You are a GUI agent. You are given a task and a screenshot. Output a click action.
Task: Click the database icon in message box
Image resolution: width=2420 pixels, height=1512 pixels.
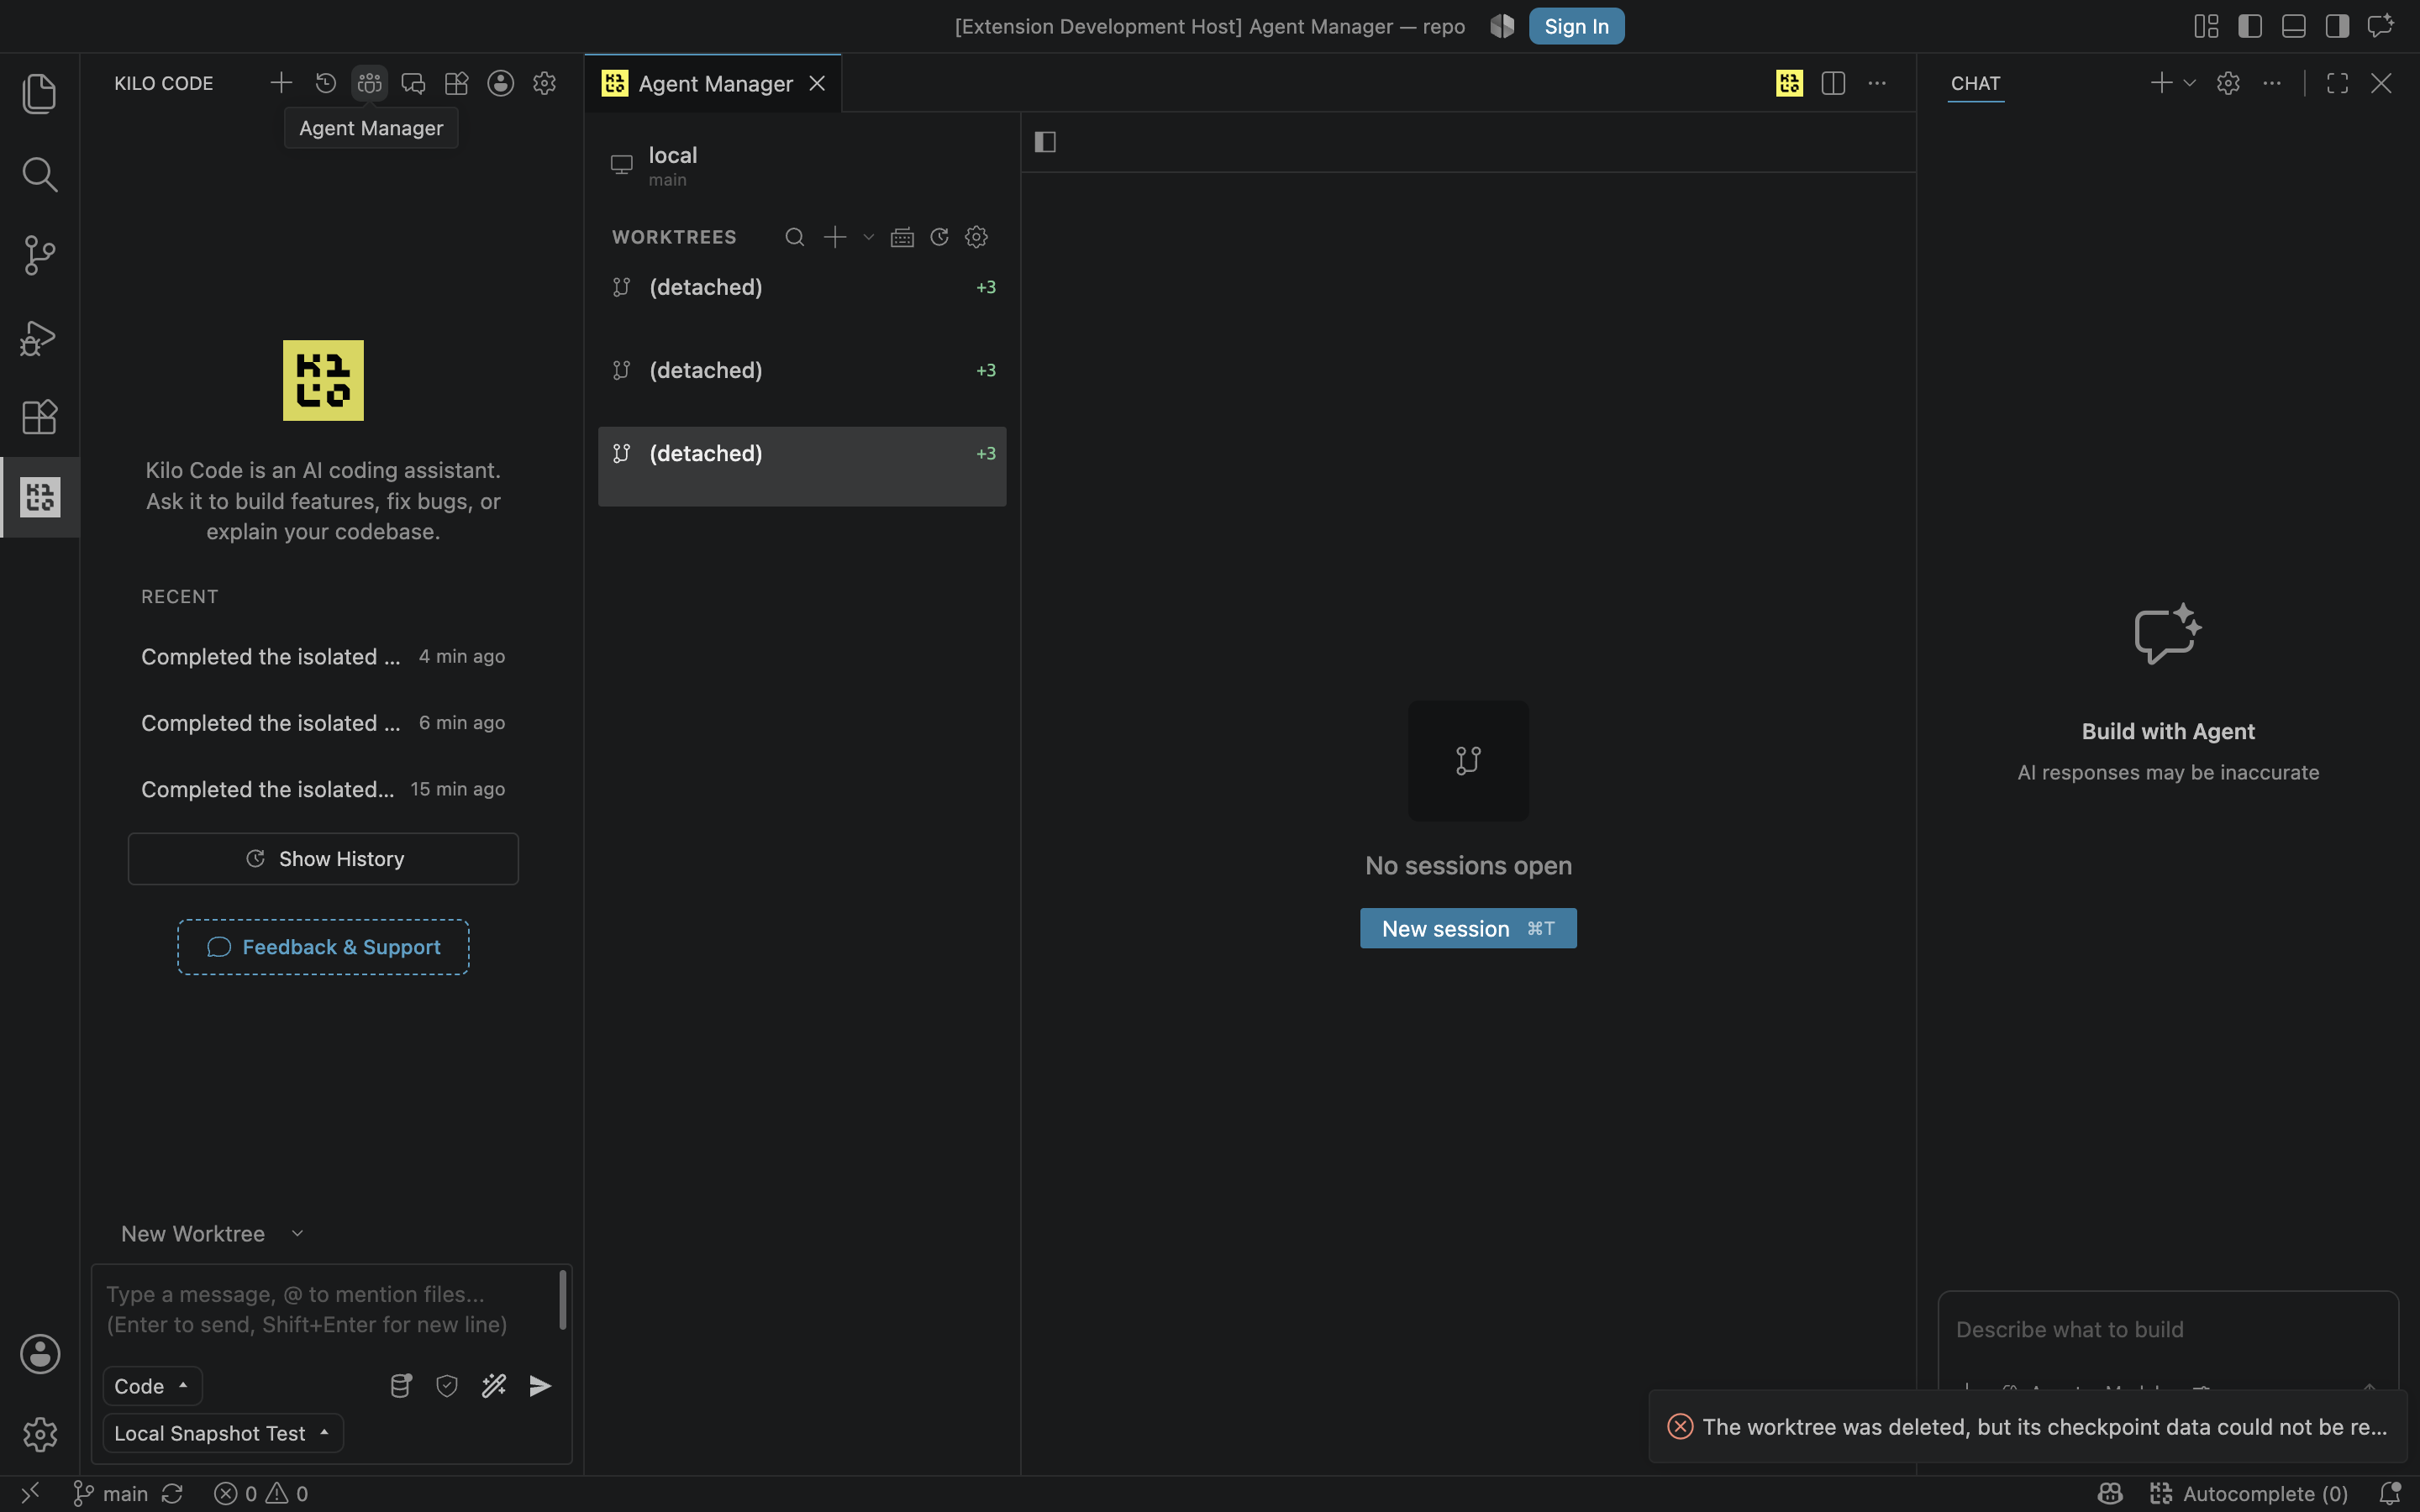point(400,1385)
